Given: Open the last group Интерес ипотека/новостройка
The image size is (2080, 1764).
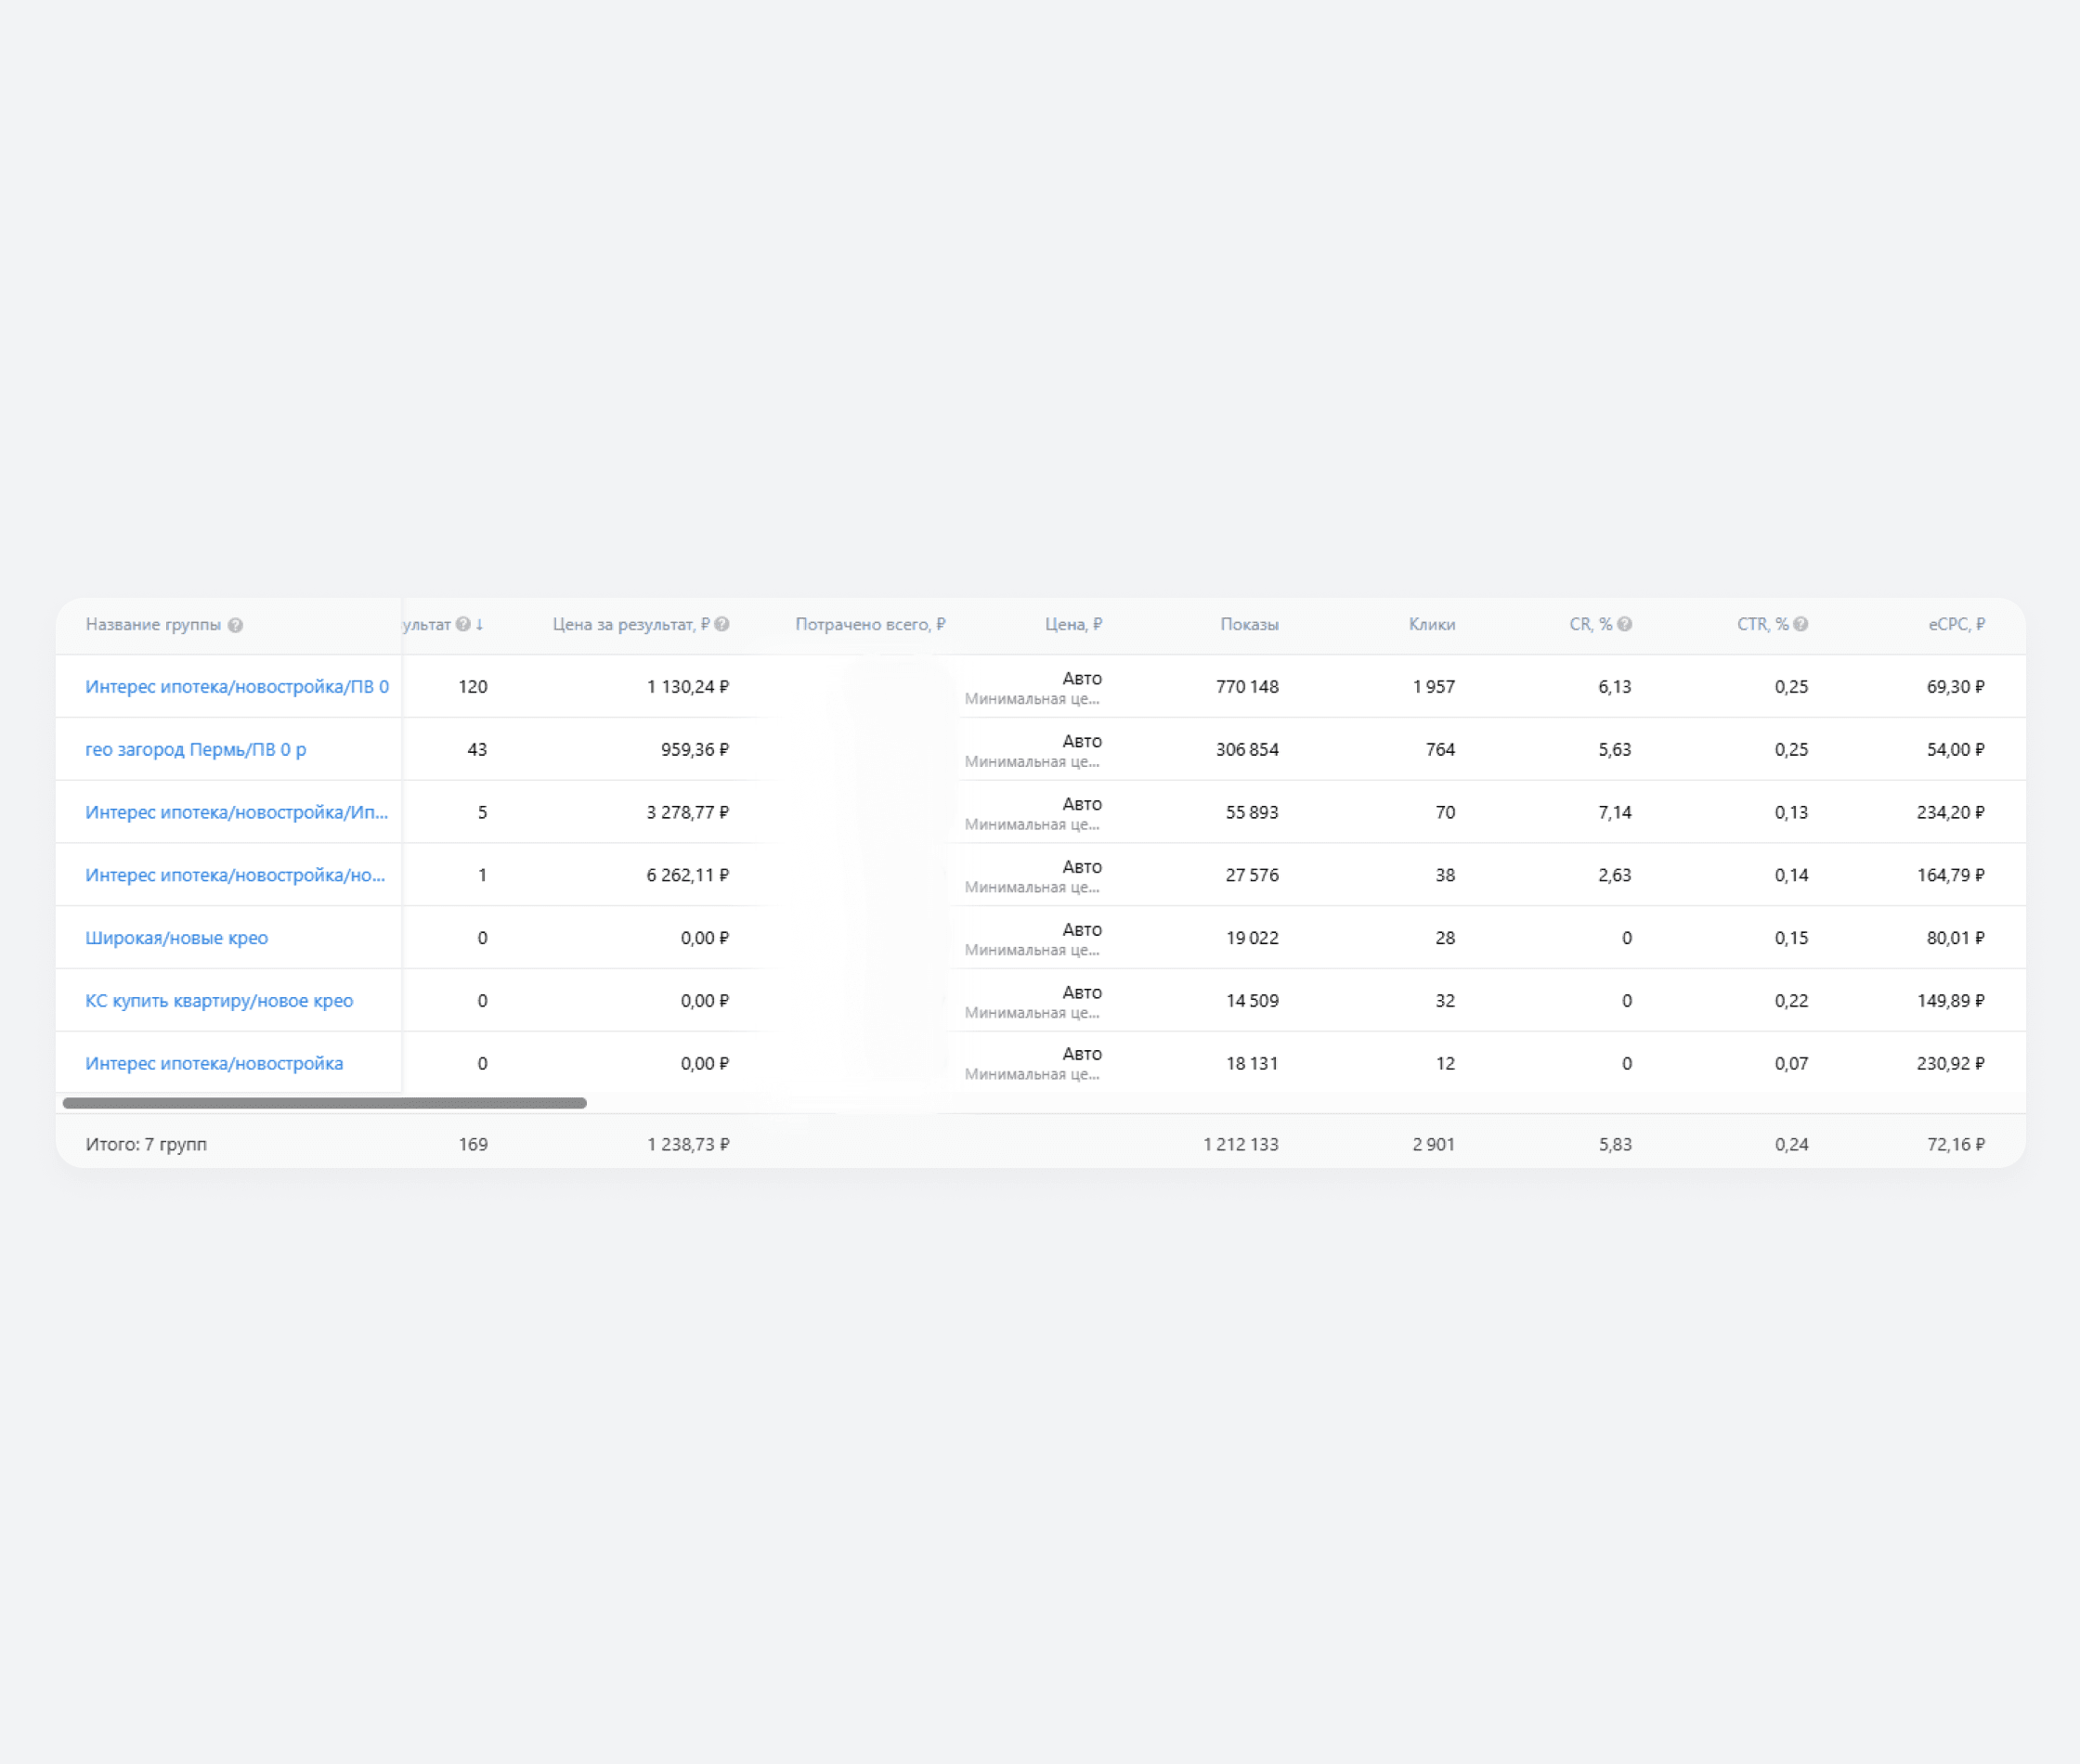Looking at the screenshot, I should [x=214, y=1064].
